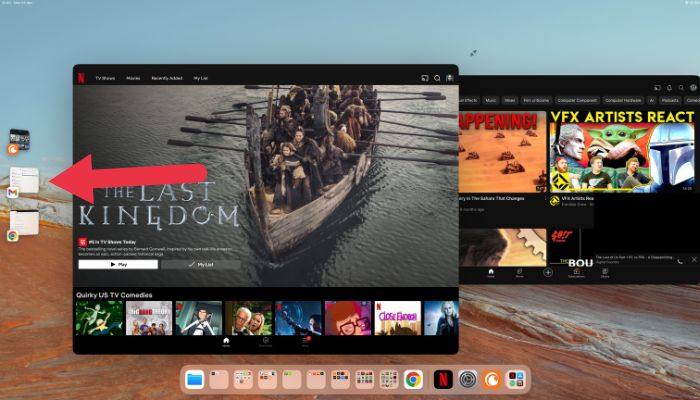The height and width of the screenshot is (400, 700).
Task: Click the Netflix N logo
Action: [81, 78]
